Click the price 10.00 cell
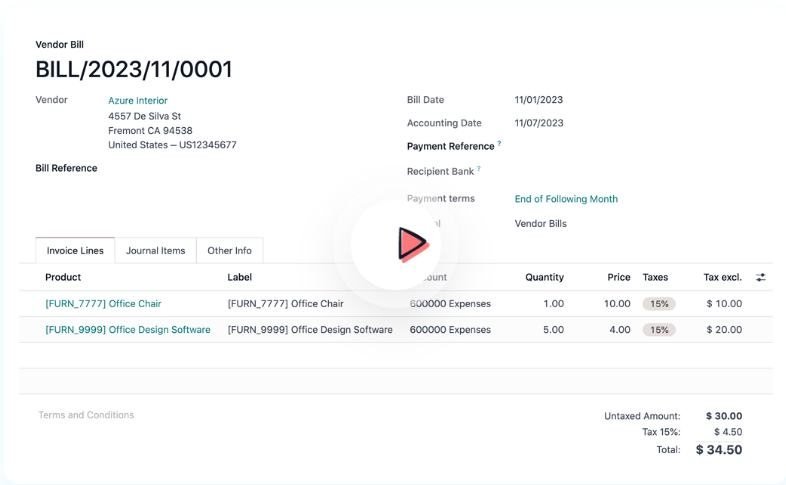 [x=617, y=304]
